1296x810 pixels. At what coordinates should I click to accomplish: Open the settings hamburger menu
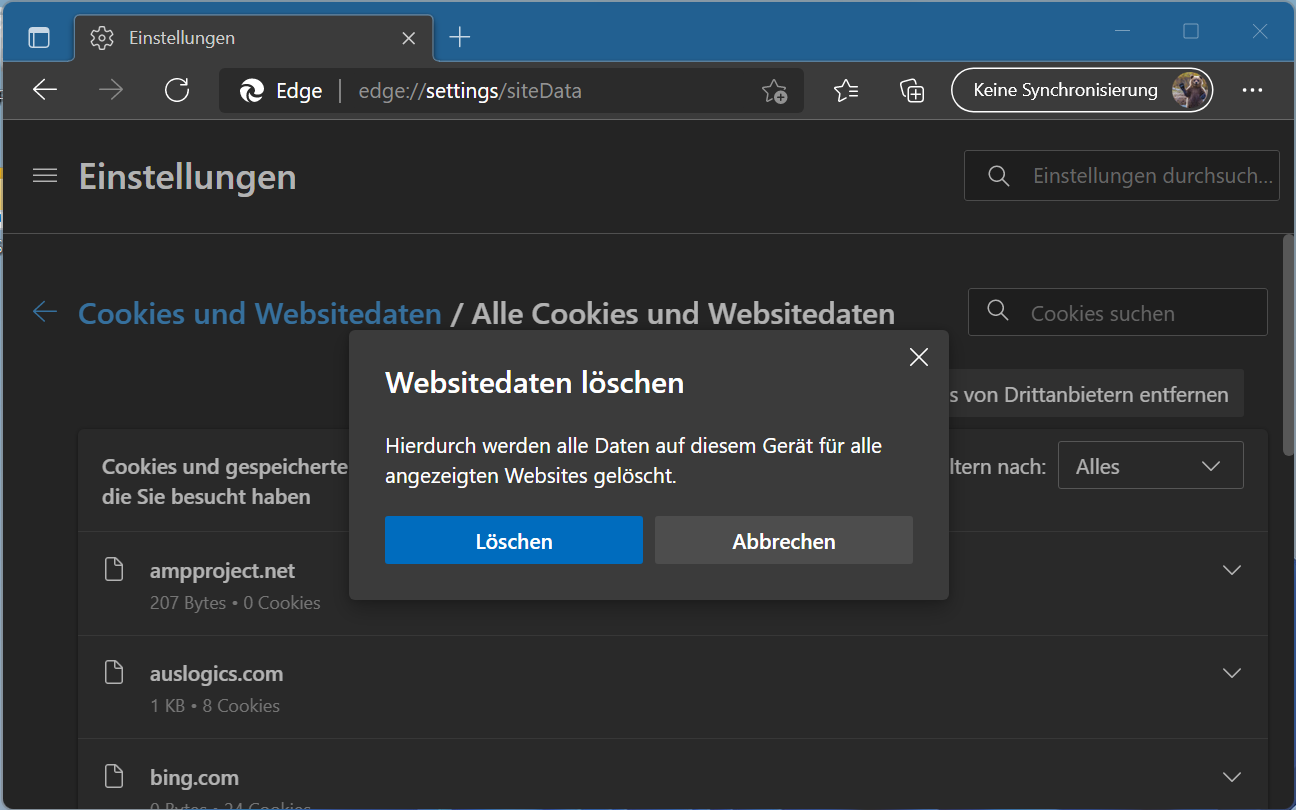(x=45, y=176)
